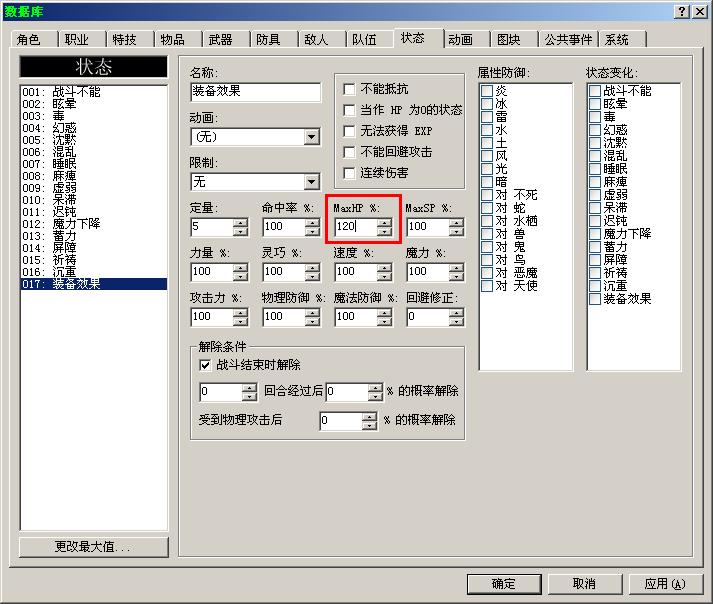Increase 定量 with its up arrow
This screenshot has height=604, width=713.
241,222
